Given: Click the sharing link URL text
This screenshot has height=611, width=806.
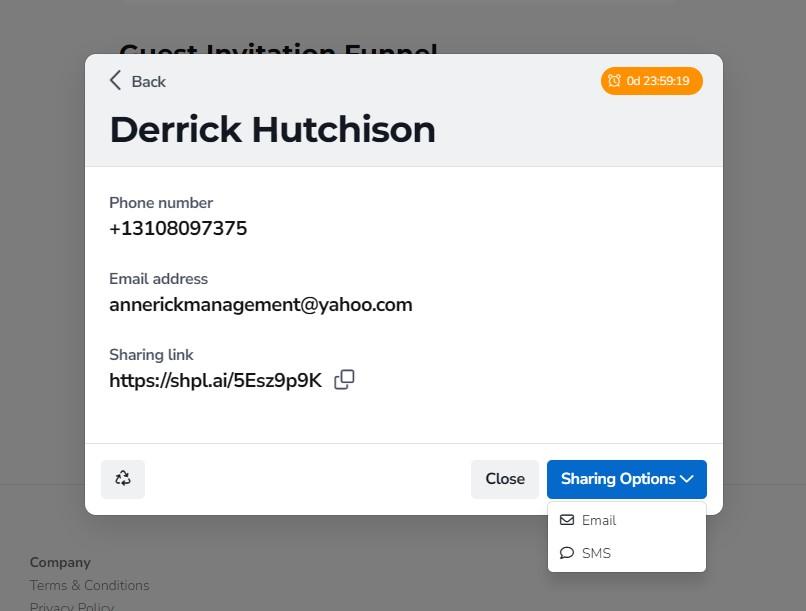Looking at the screenshot, I should pyautogui.click(x=215, y=381).
